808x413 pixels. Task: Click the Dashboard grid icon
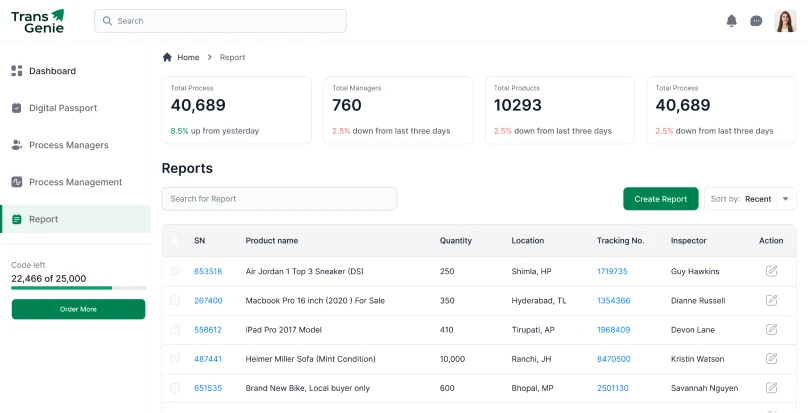click(17, 71)
